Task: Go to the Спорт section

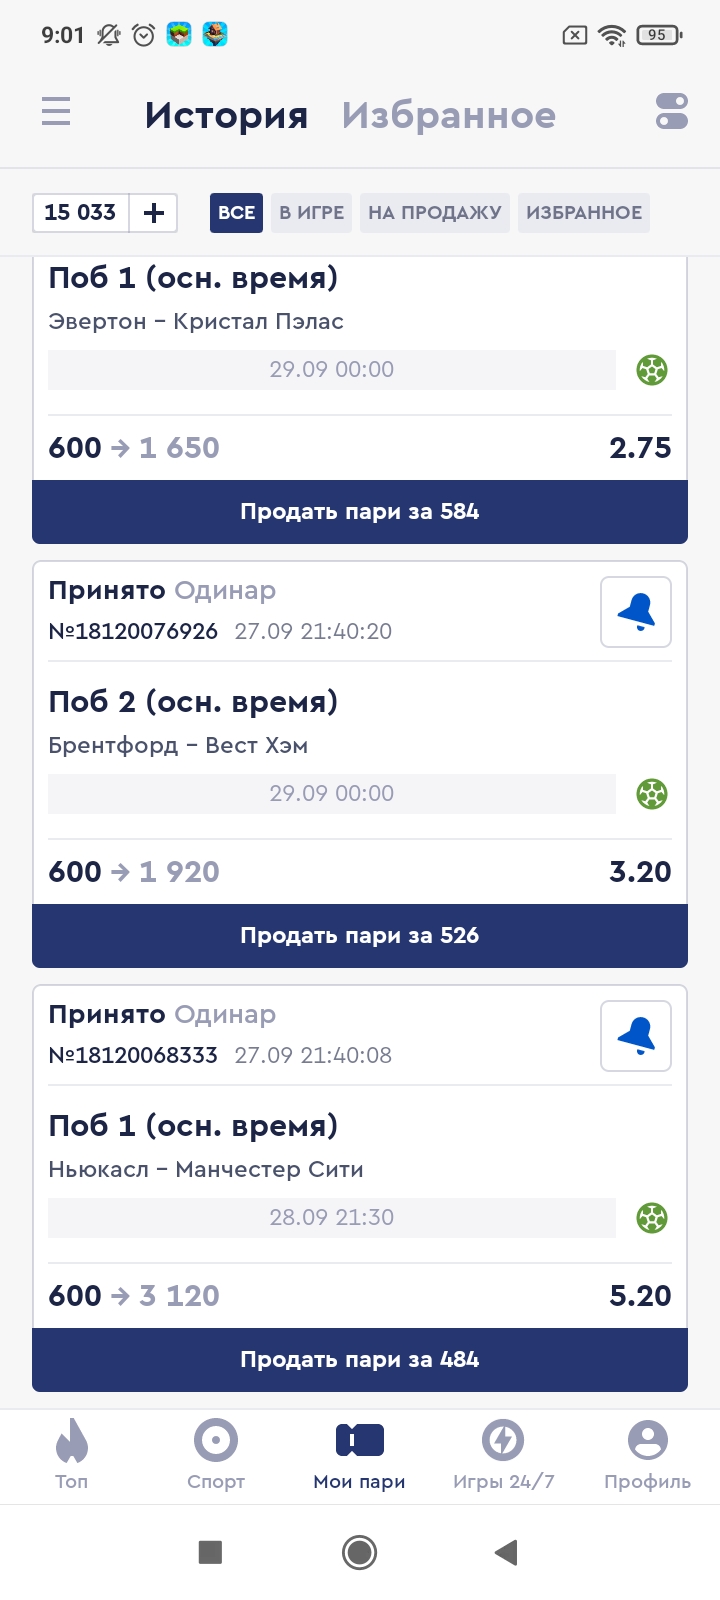Action: click(216, 1455)
